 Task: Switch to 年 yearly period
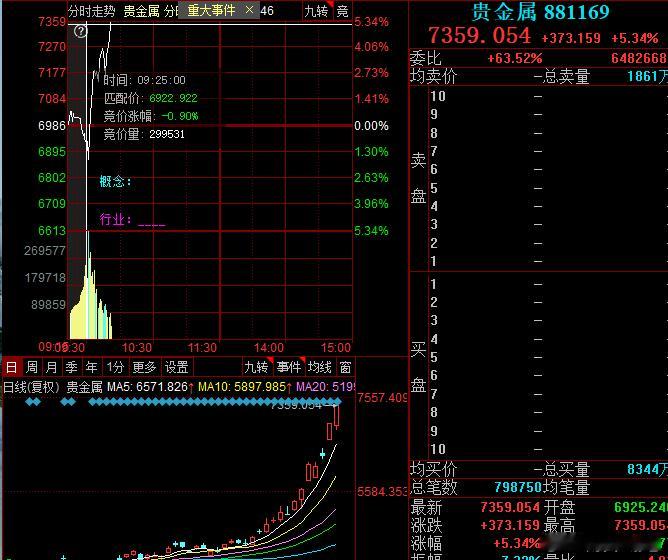pyautogui.click(x=92, y=367)
